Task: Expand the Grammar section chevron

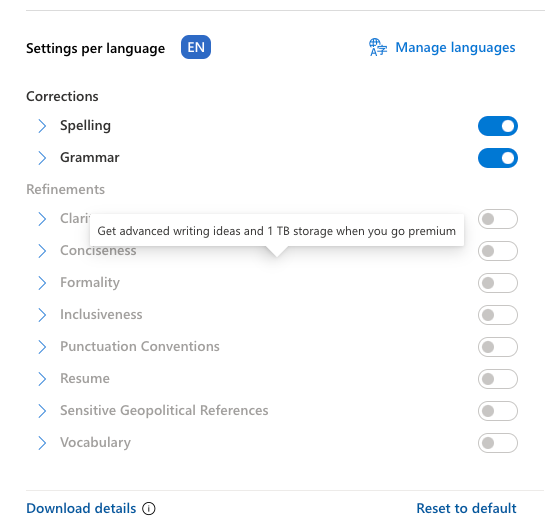Action: [42, 158]
